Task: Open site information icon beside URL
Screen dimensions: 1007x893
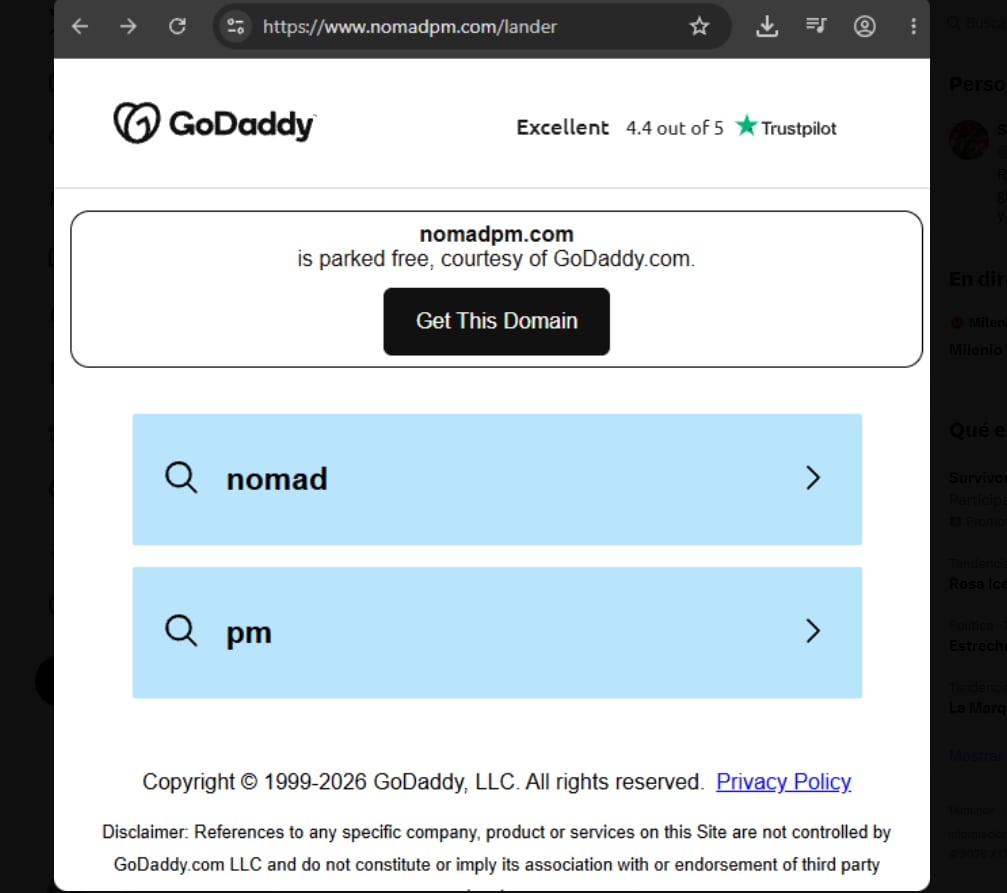Action: coord(235,26)
